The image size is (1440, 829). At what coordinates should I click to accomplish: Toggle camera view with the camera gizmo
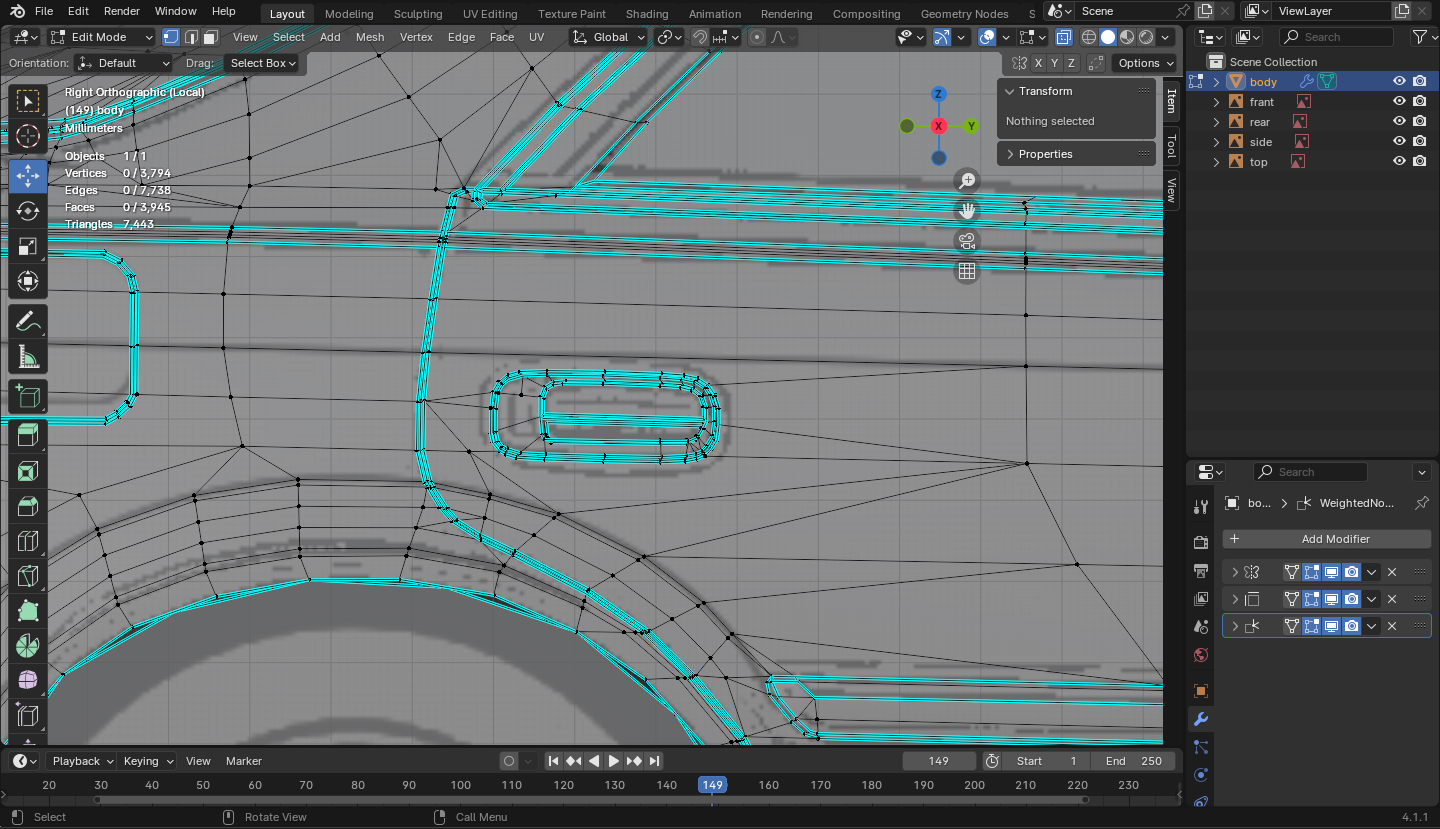click(x=967, y=241)
